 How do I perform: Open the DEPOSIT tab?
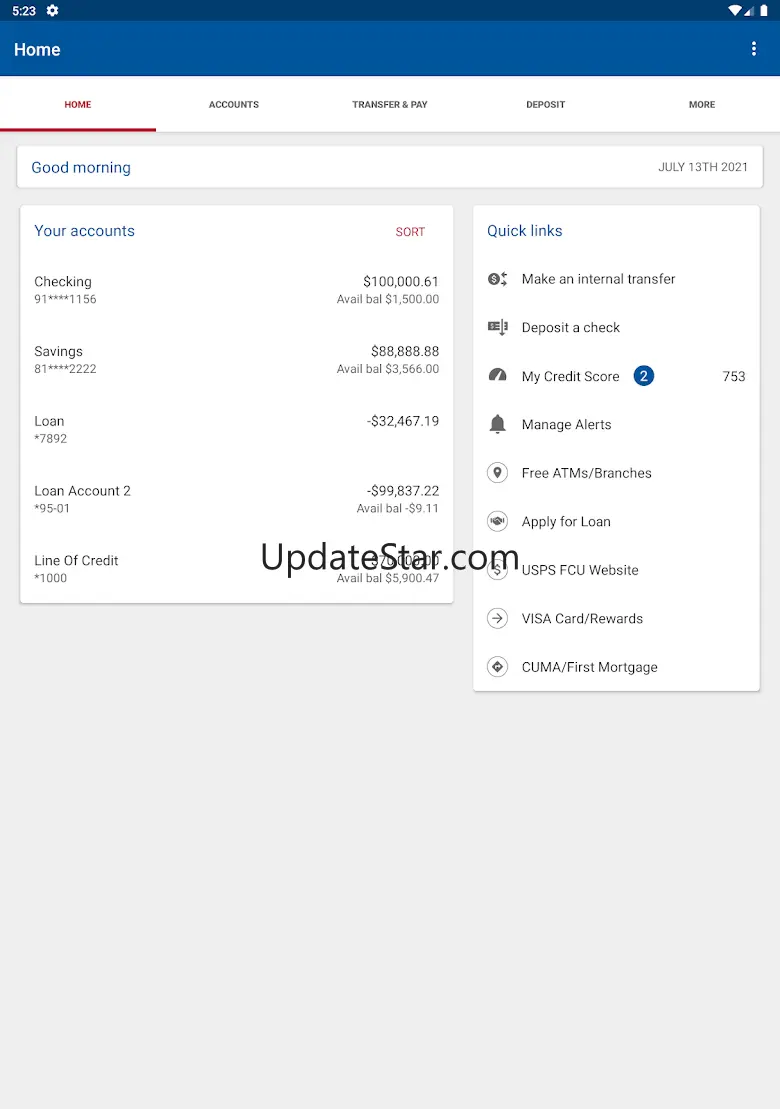[546, 104]
